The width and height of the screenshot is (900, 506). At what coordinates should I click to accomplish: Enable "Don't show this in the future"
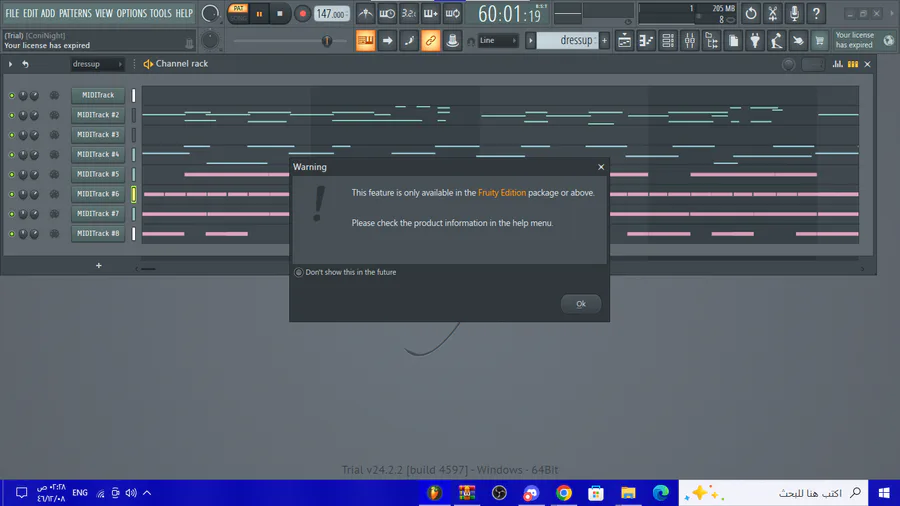(x=298, y=273)
